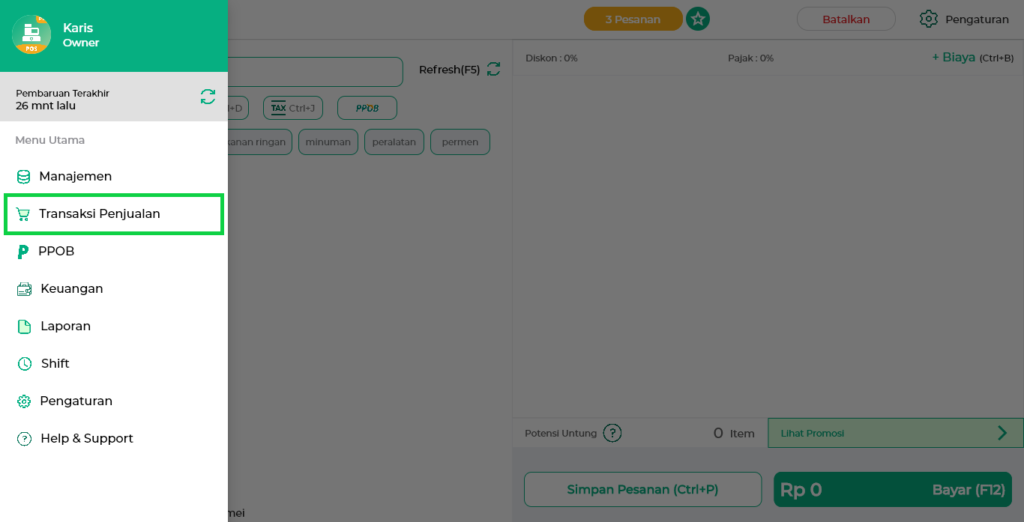Open Pengaturan in the sidebar menu
Image resolution: width=1024 pixels, height=522 pixels.
point(75,401)
